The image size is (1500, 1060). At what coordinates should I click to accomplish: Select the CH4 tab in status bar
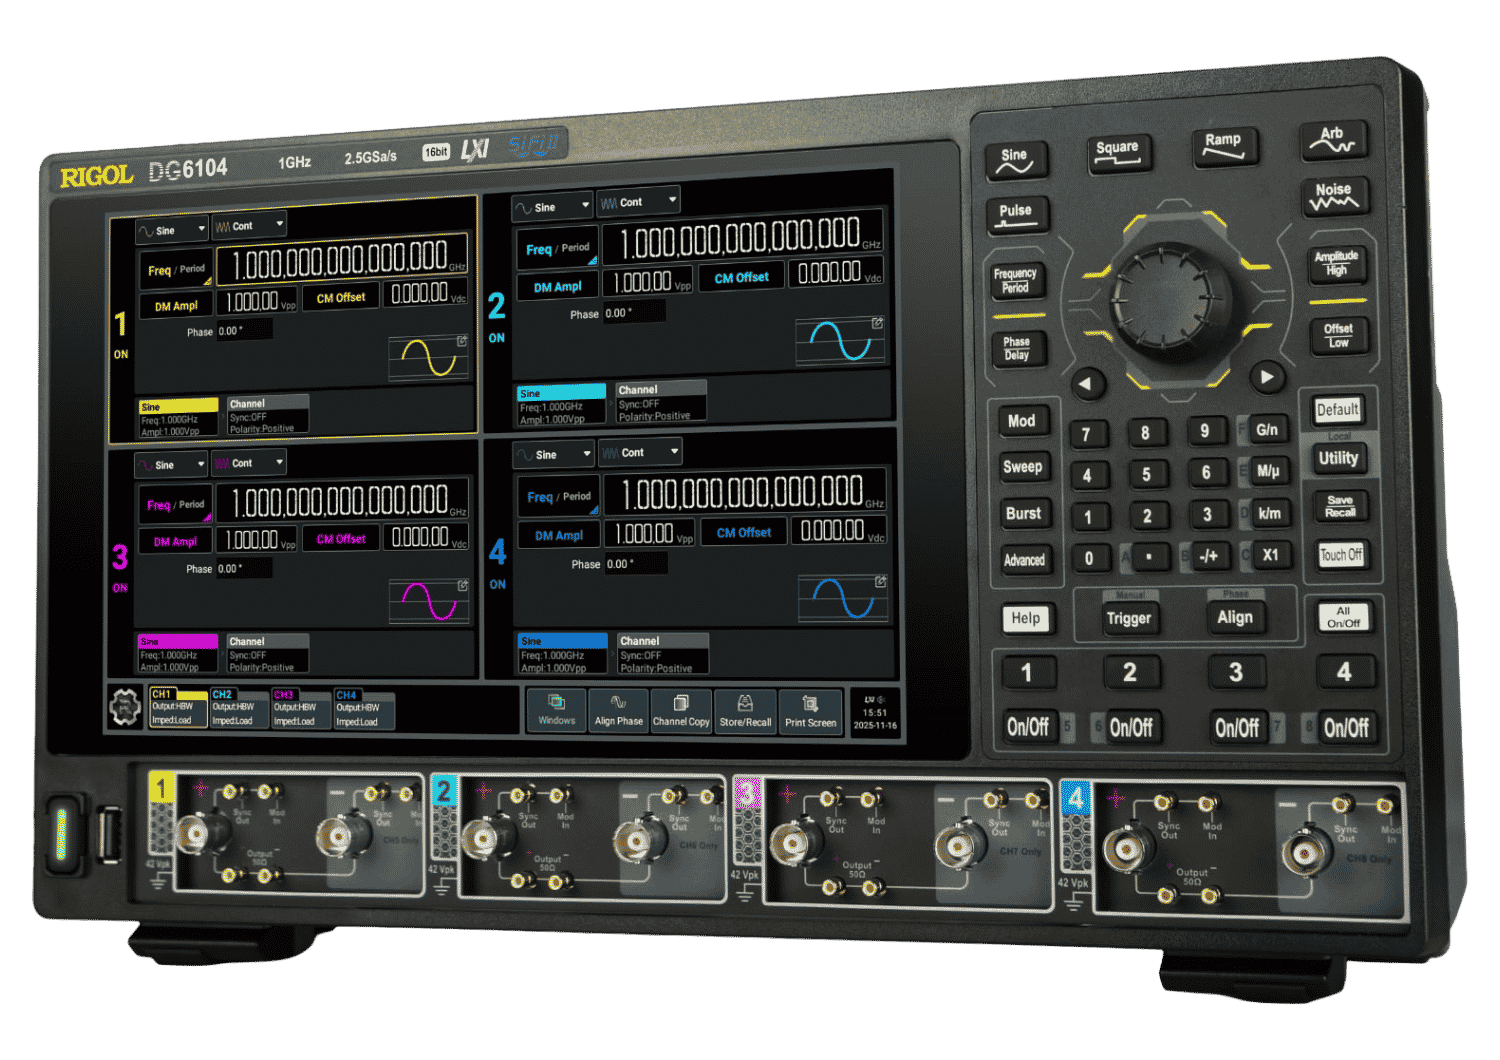tap(363, 709)
